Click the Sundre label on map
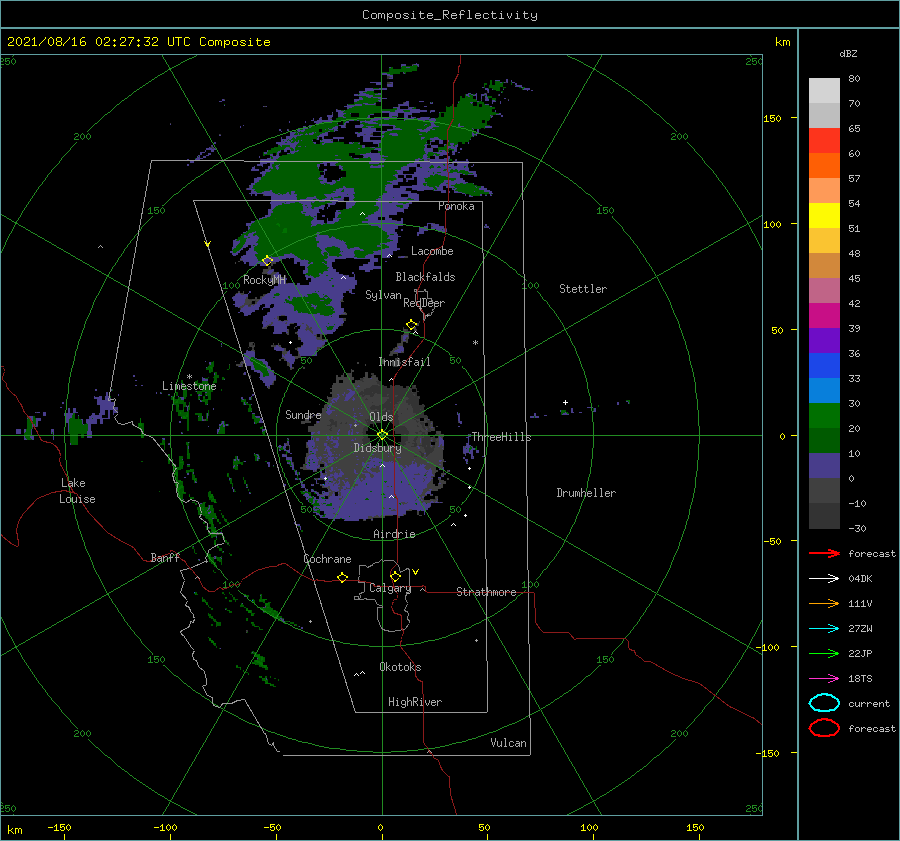Viewport: 900px width, 841px height. point(303,415)
